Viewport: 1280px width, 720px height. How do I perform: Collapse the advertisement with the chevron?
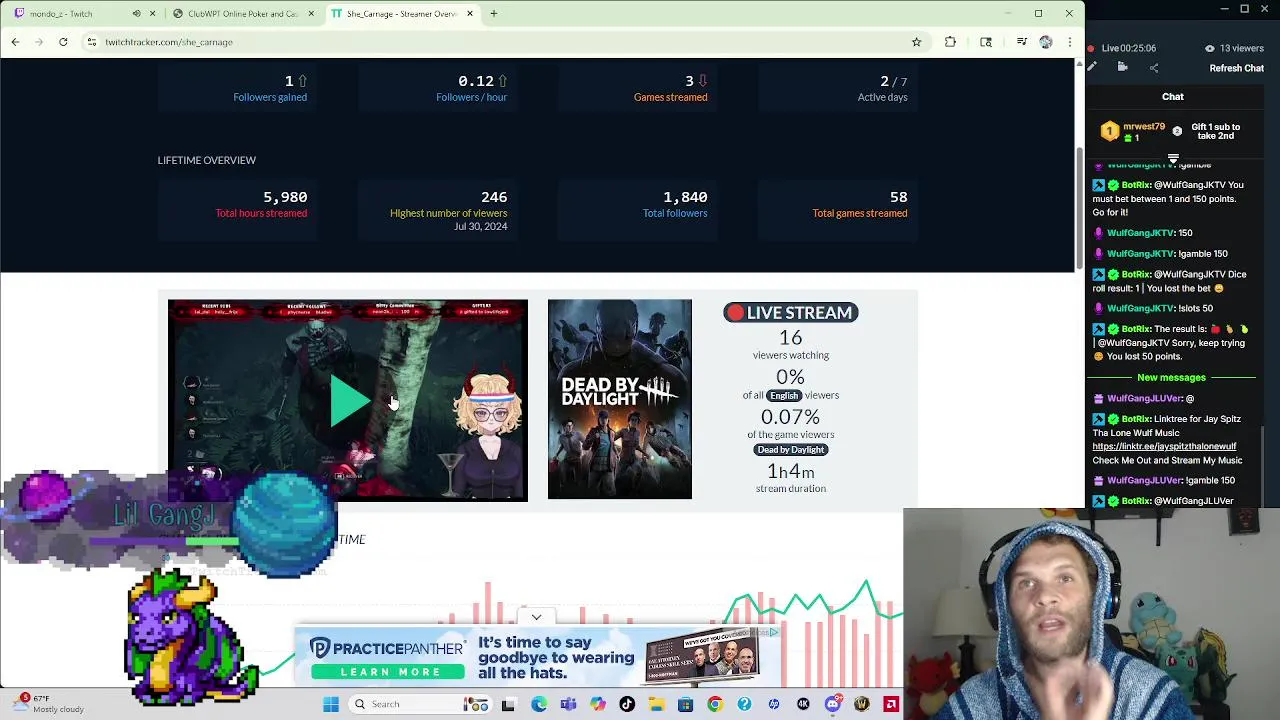pos(536,617)
